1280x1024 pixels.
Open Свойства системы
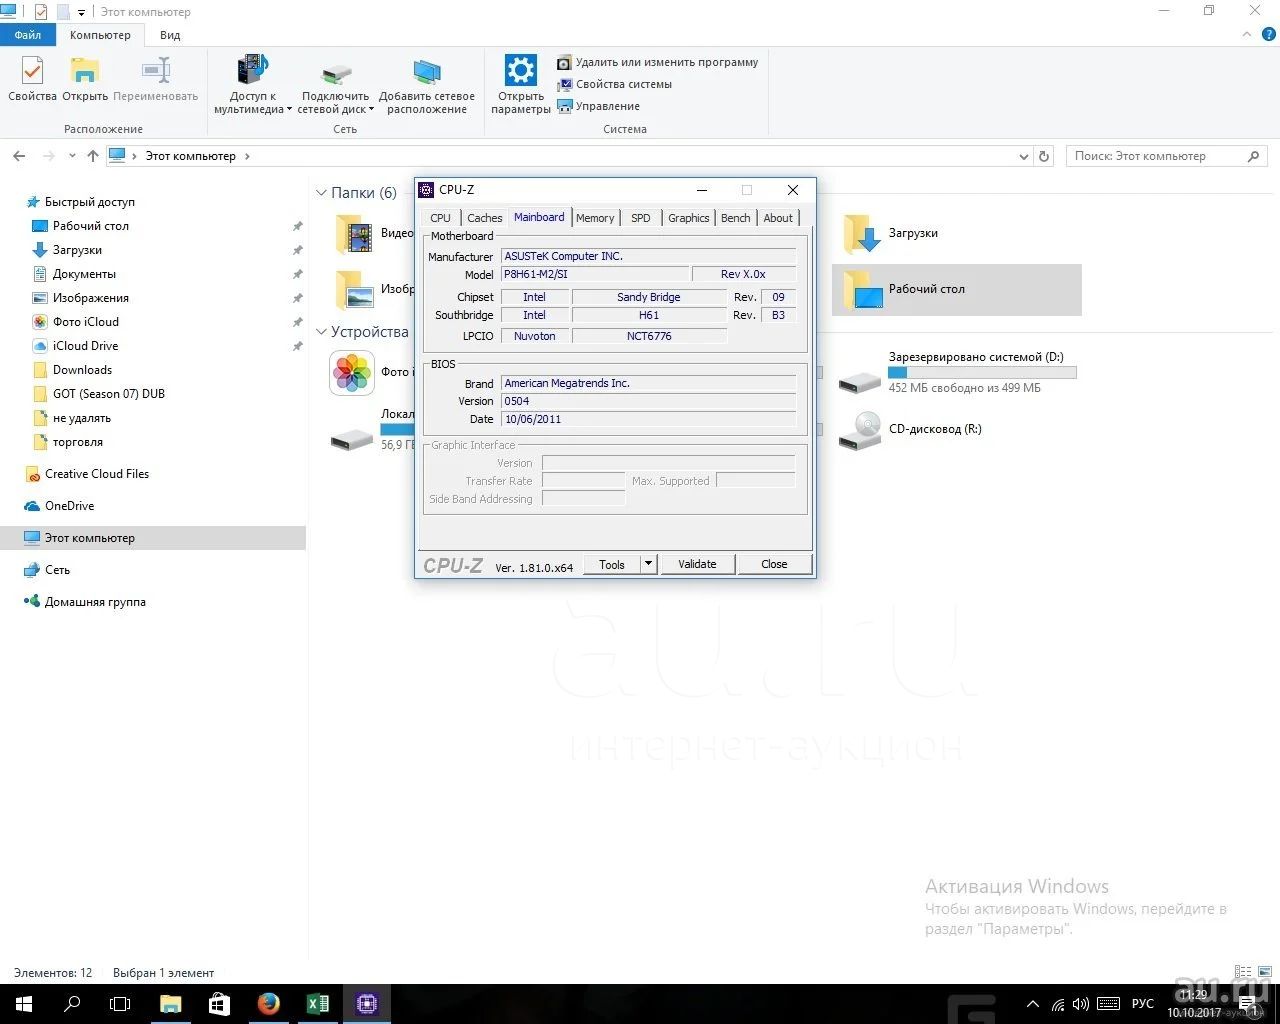point(614,84)
